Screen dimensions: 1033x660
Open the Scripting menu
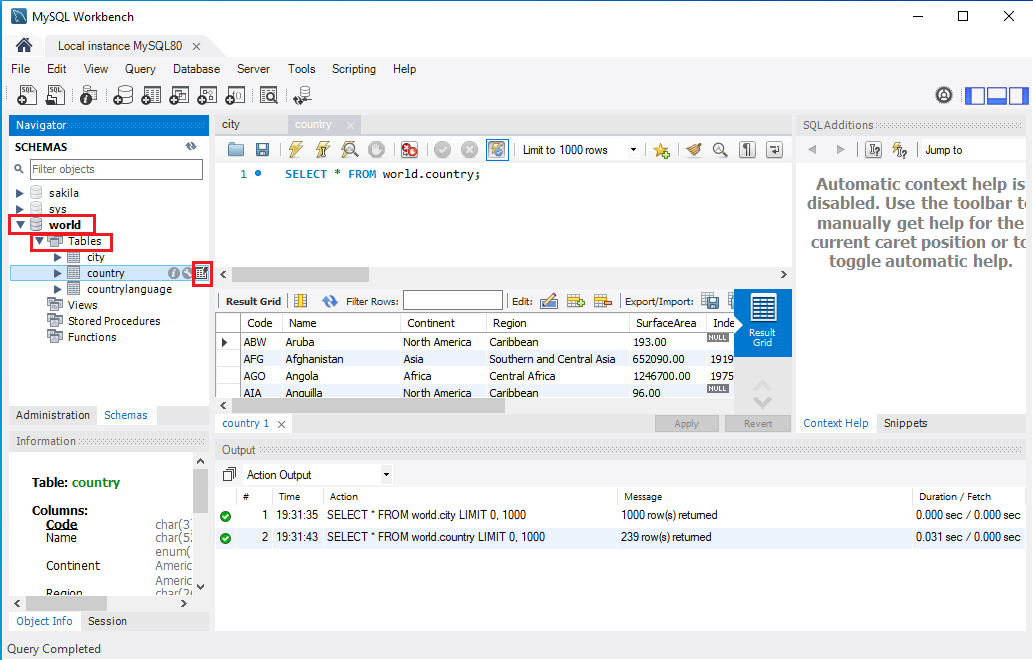[354, 69]
